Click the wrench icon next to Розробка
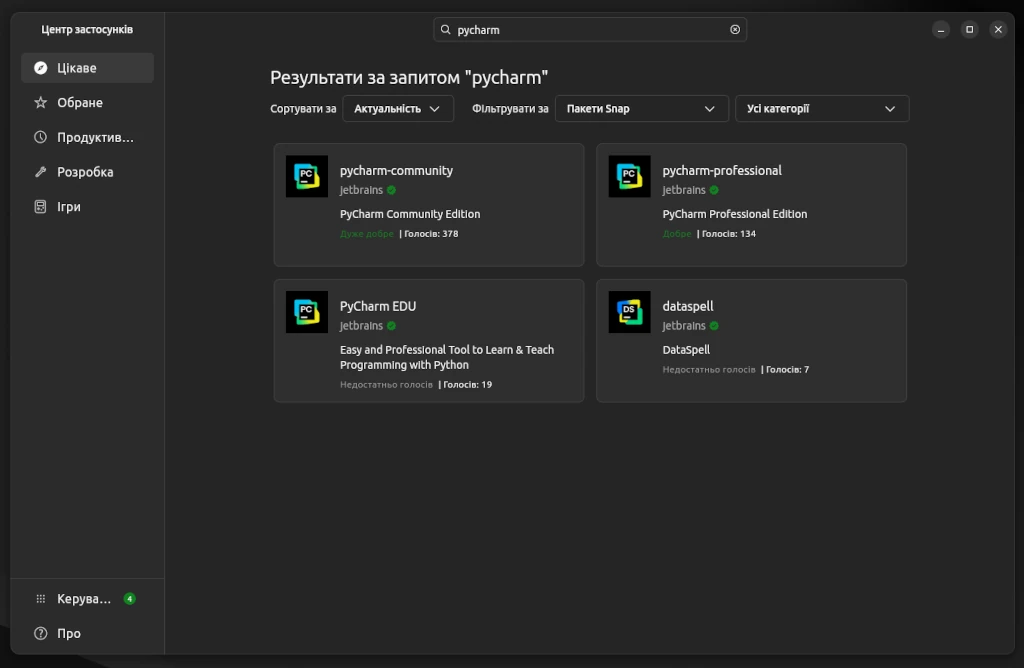This screenshot has width=1024, height=668. click(x=40, y=172)
